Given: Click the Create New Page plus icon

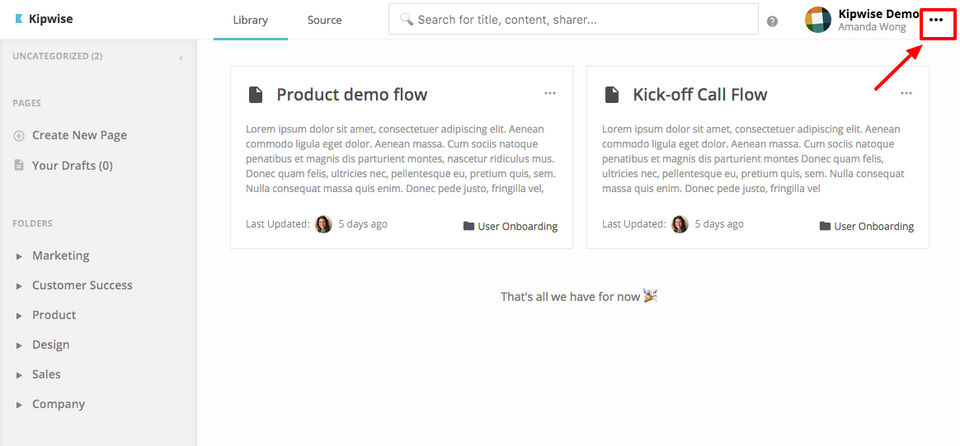Looking at the screenshot, I should click(19, 136).
